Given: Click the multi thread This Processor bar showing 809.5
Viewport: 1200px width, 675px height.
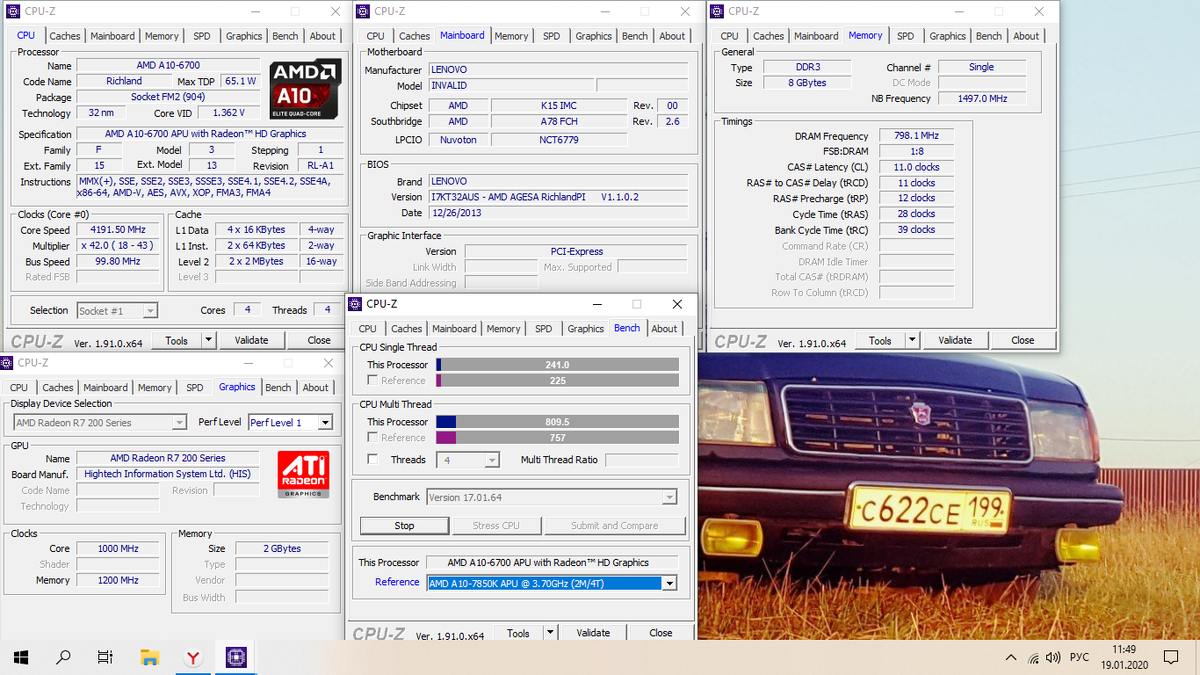Looking at the screenshot, I should pyautogui.click(x=557, y=422).
